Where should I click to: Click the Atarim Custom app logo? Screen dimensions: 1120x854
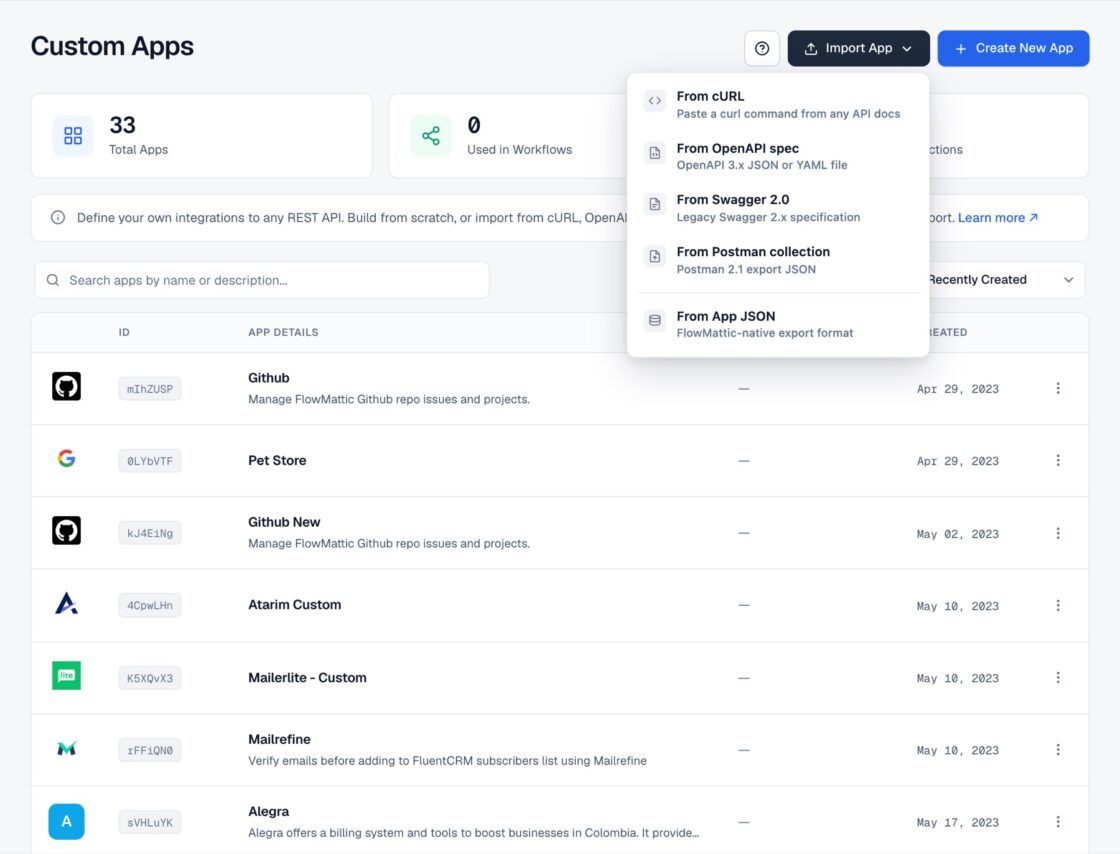click(x=66, y=604)
